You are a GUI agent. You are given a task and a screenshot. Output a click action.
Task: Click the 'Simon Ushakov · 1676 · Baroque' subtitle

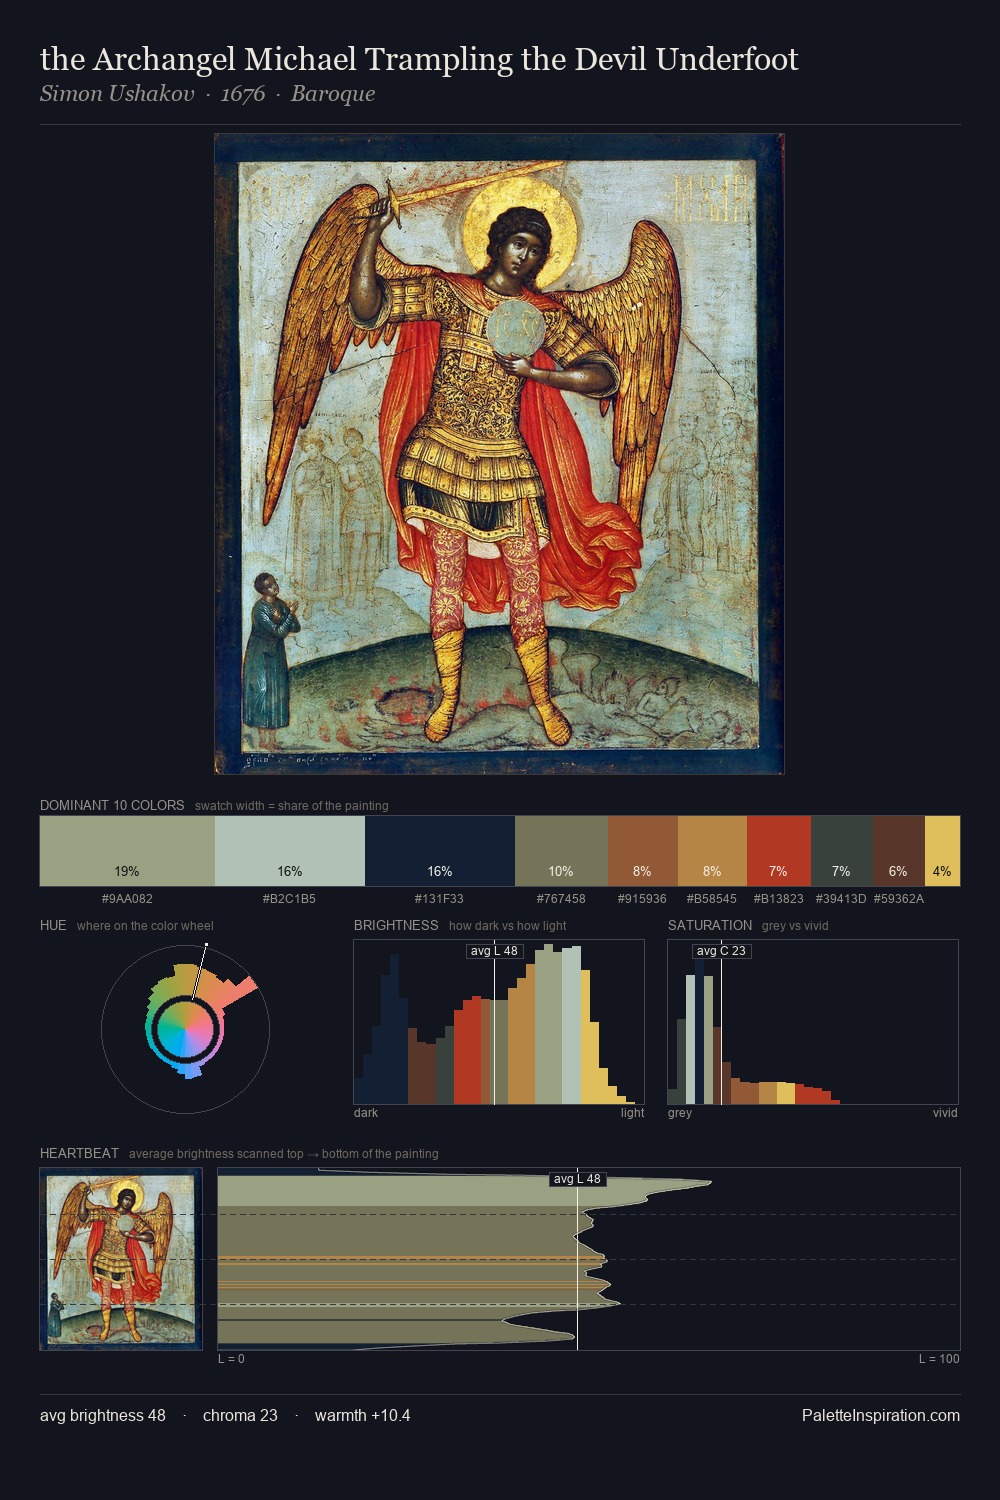(x=208, y=94)
